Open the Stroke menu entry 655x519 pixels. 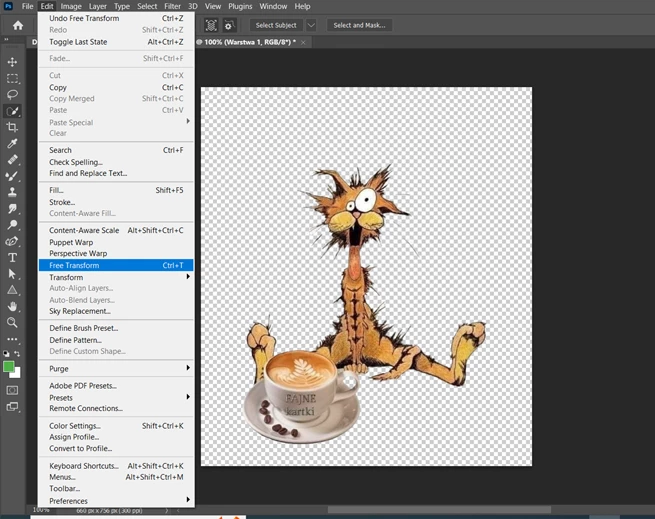point(116,202)
